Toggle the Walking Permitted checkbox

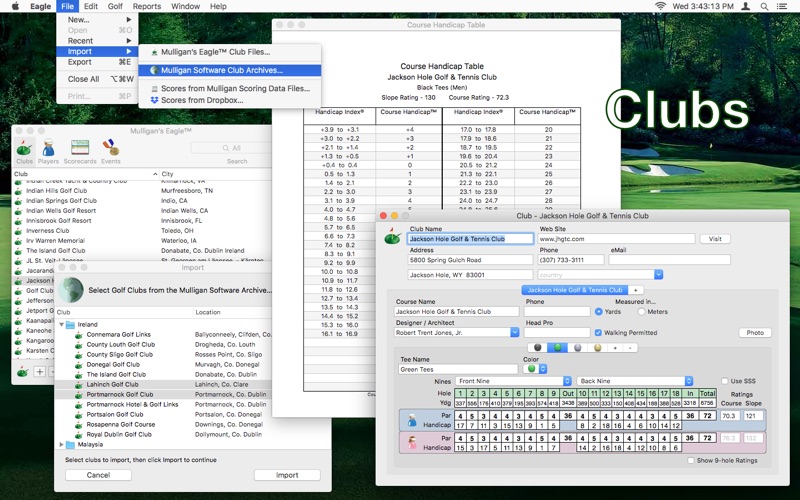tap(598, 333)
